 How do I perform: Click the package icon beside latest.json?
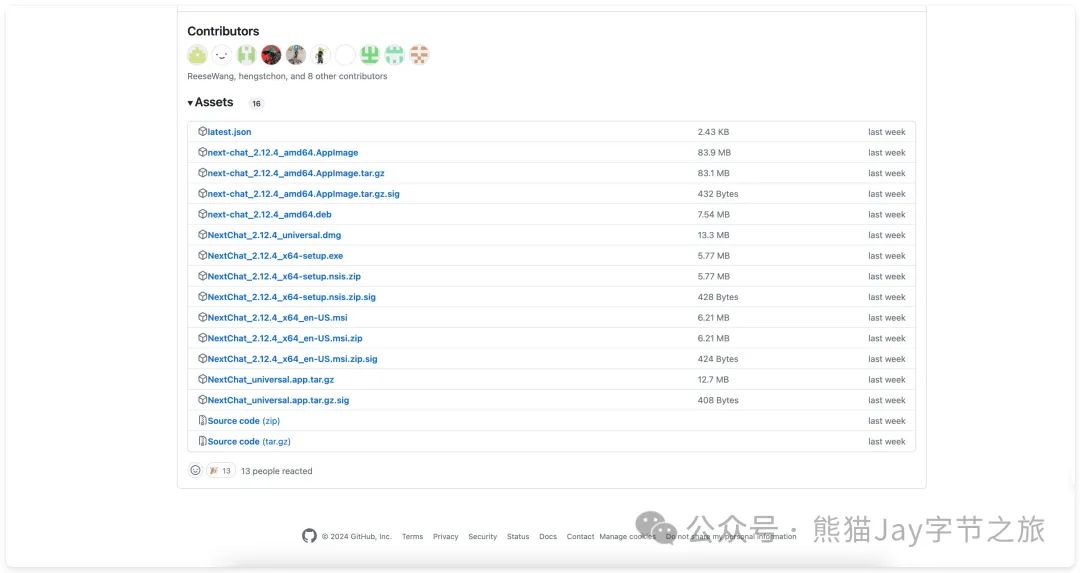tap(202, 132)
